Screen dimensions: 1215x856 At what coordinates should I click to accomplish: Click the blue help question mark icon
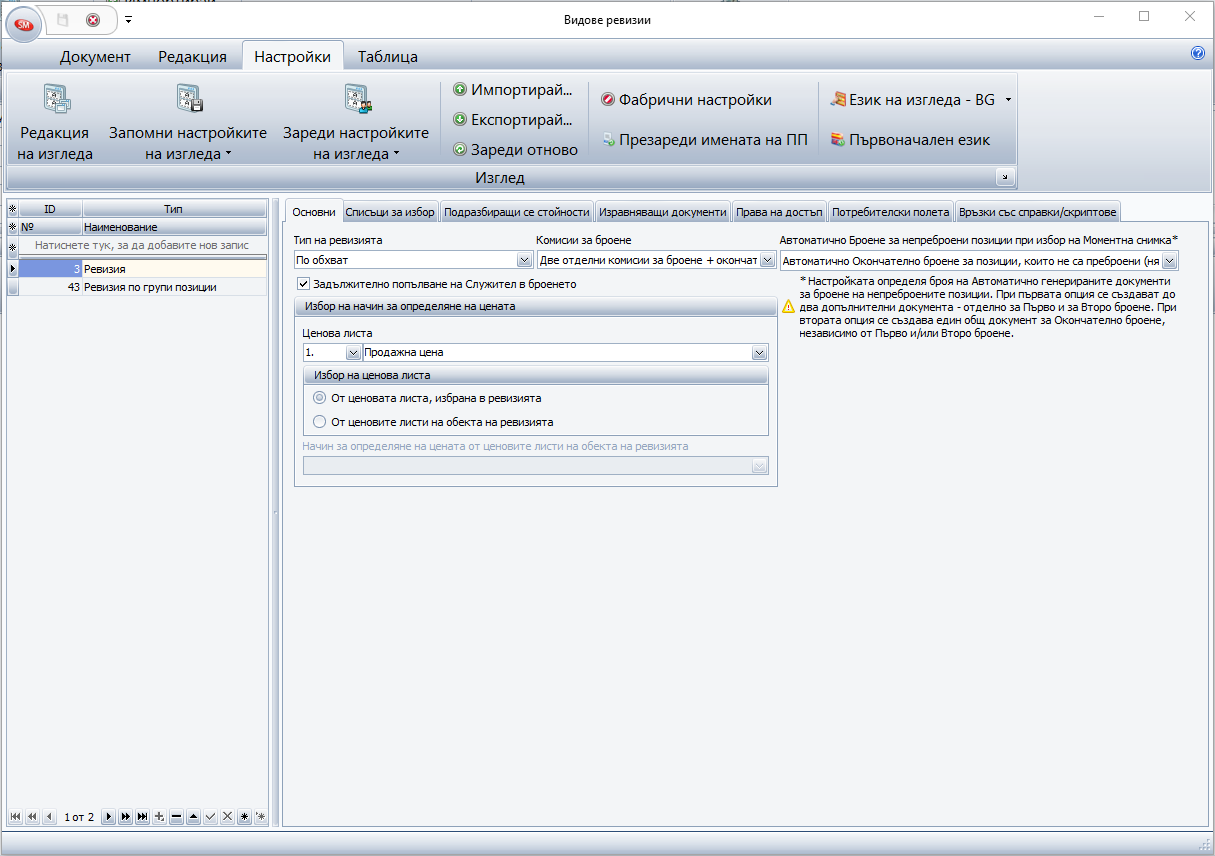(1198, 54)
